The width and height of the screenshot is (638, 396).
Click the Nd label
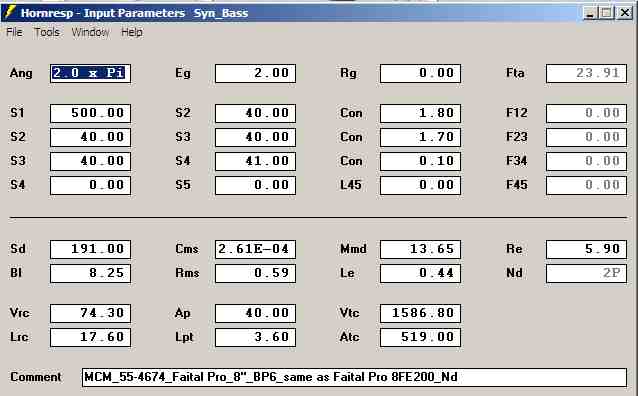pyautogui.click(x=514, y=273)
